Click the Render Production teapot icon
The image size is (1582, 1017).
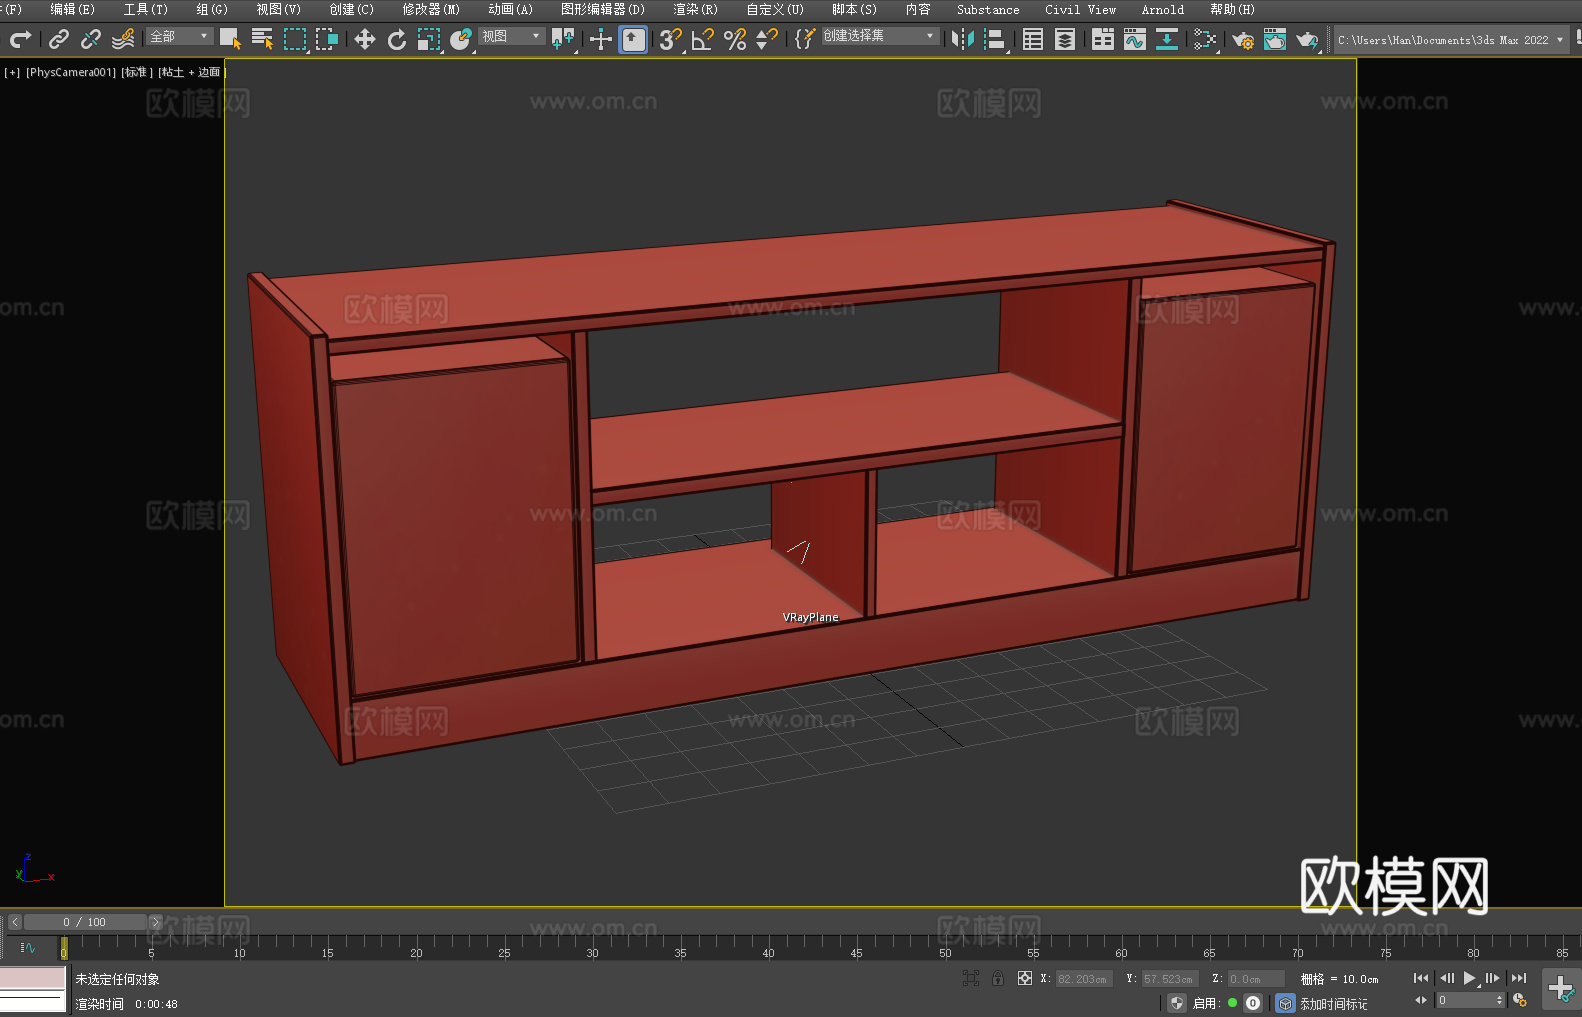pos(1307,39)
